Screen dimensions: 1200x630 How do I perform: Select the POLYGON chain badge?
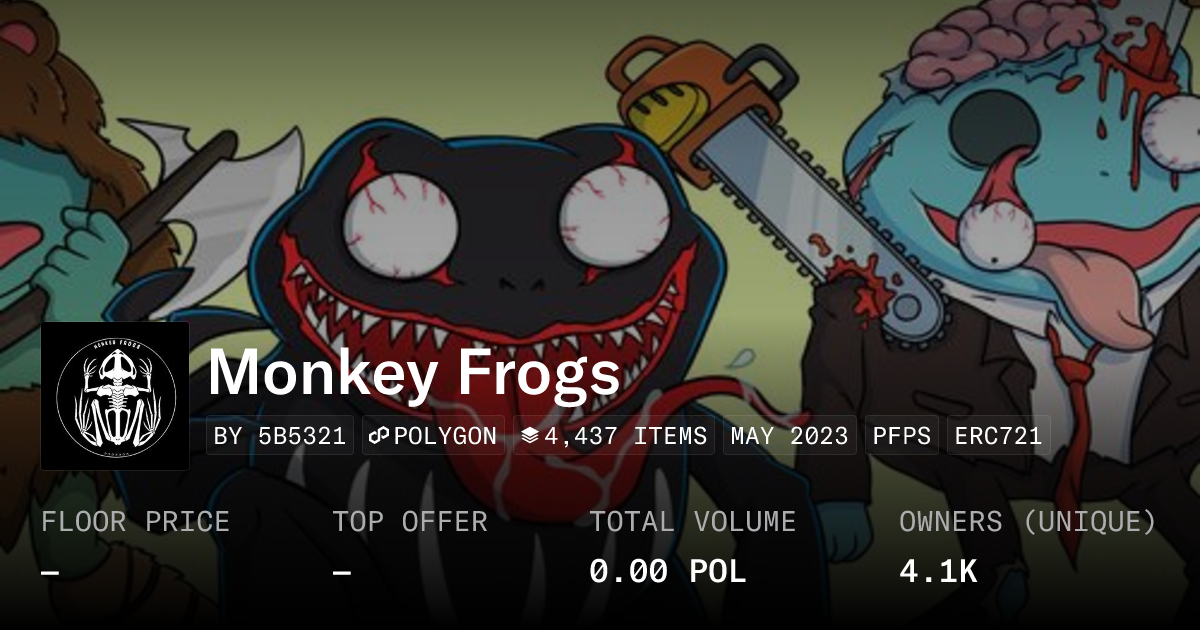(433, 436)
